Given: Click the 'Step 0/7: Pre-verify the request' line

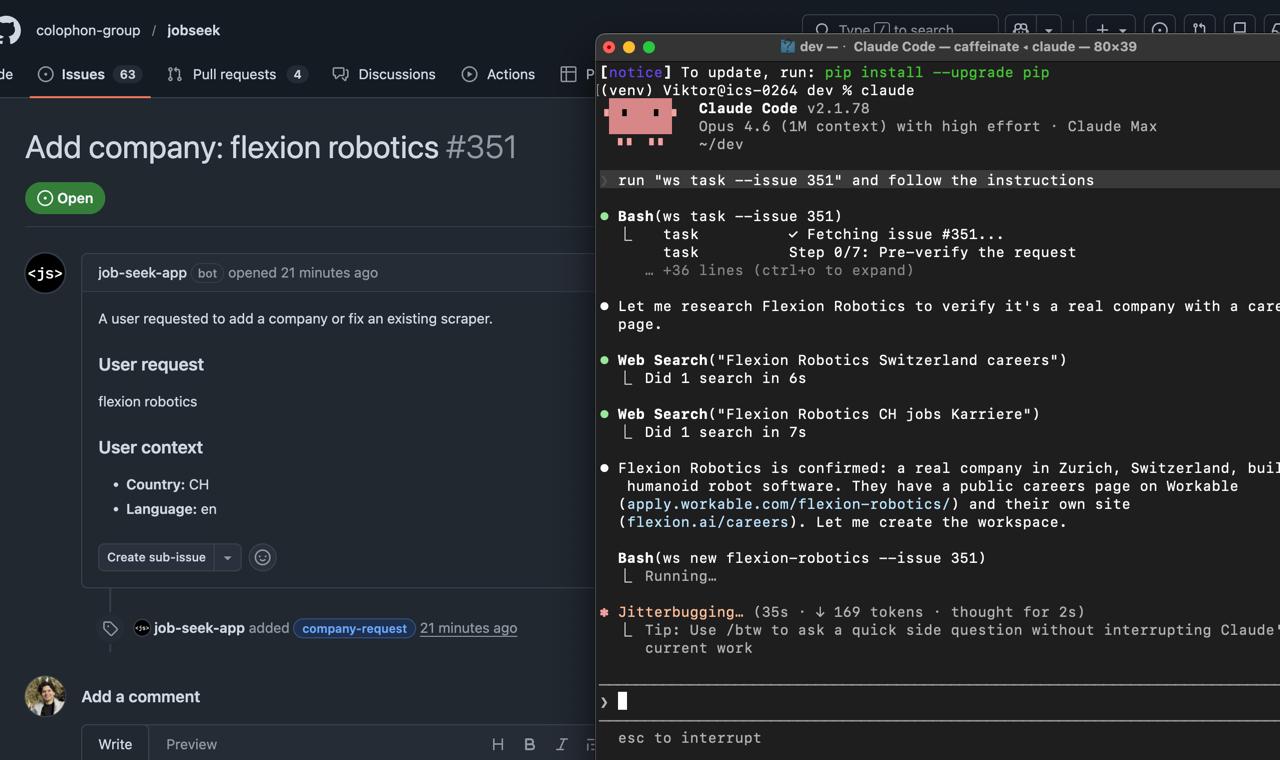Looking at the screenshot, I should (x=932, y=252).
